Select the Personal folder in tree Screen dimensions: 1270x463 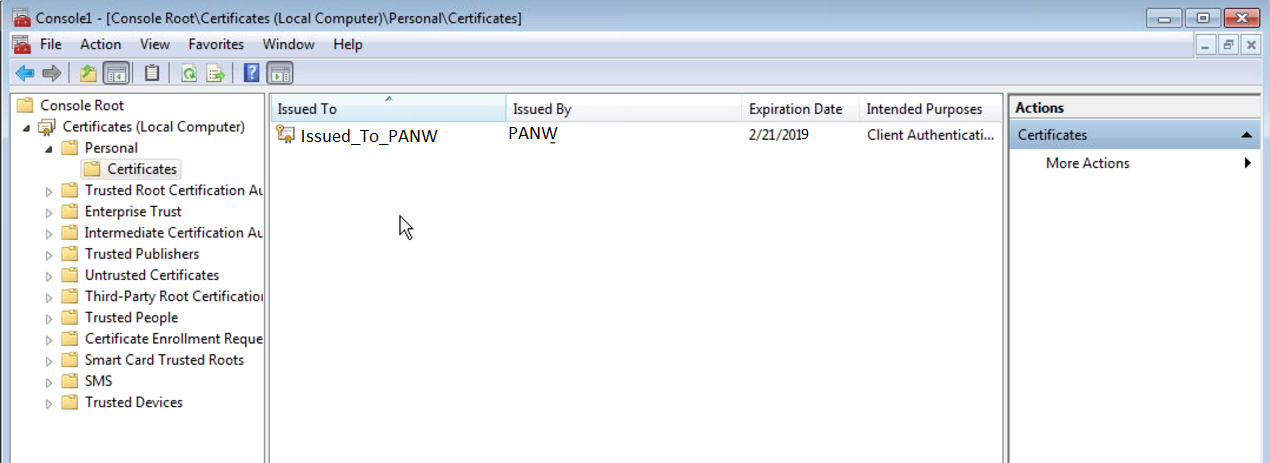click(x=111, y=148)
